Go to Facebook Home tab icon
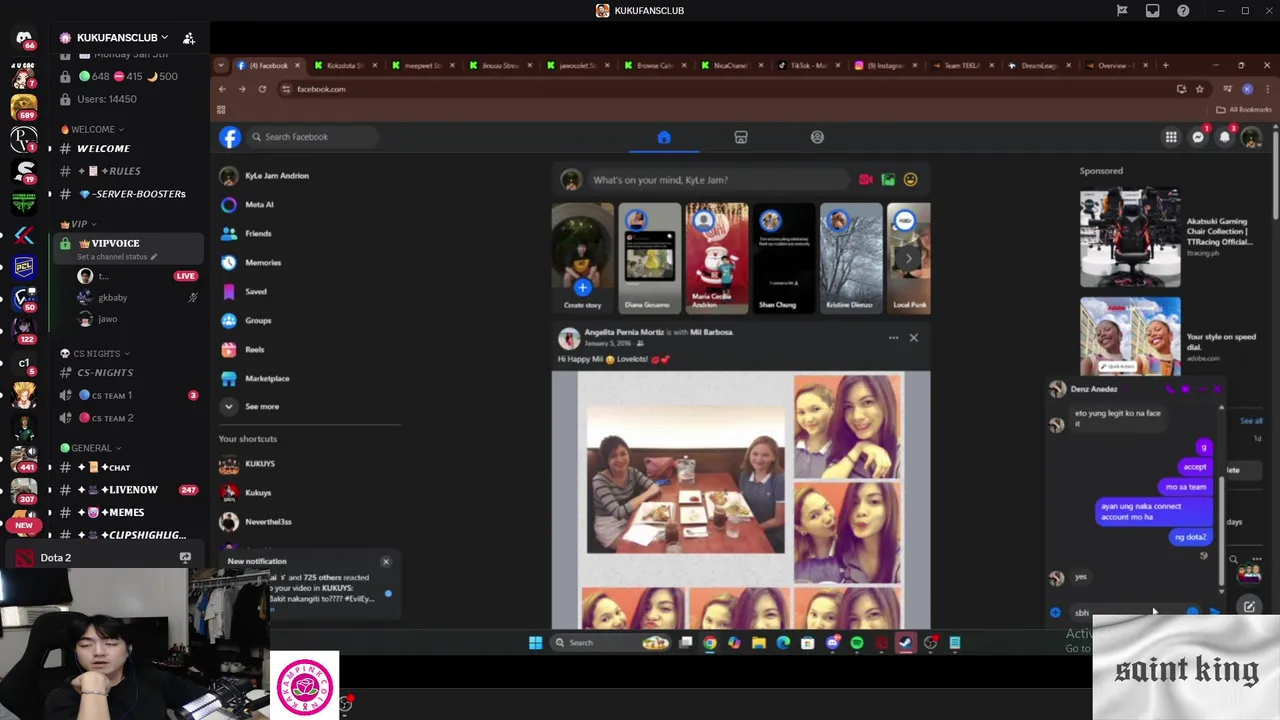Screen dimensions: 1280x720 [x=664, y=137]
